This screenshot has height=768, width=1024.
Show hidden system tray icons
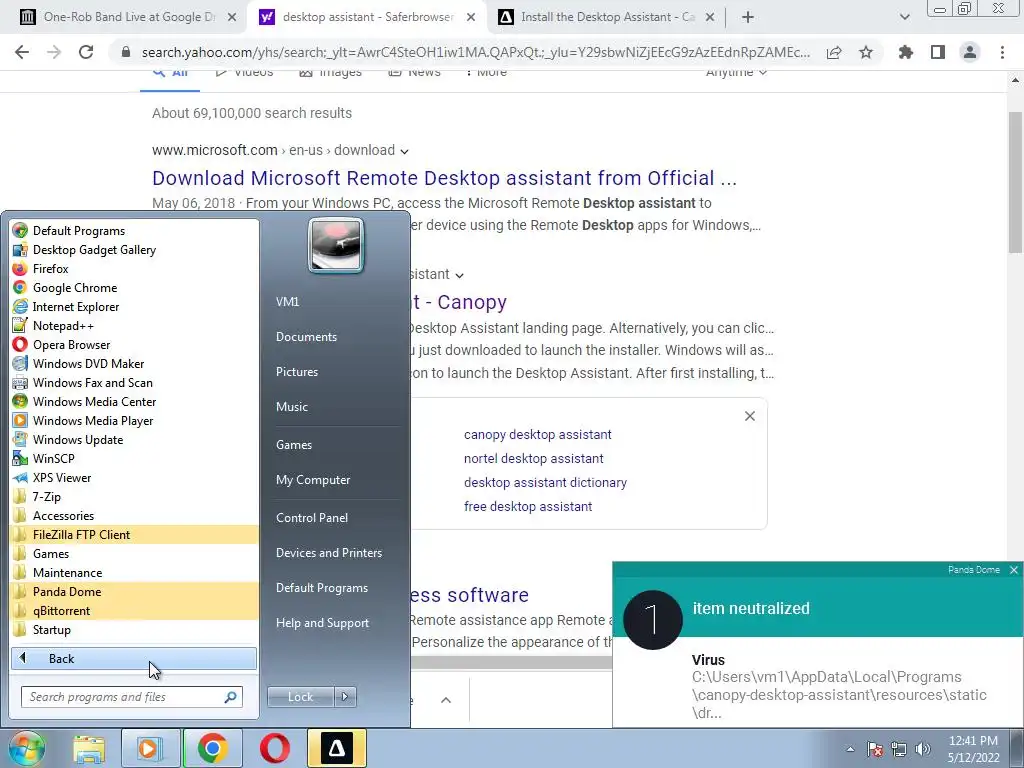click(x=850, y=749)
